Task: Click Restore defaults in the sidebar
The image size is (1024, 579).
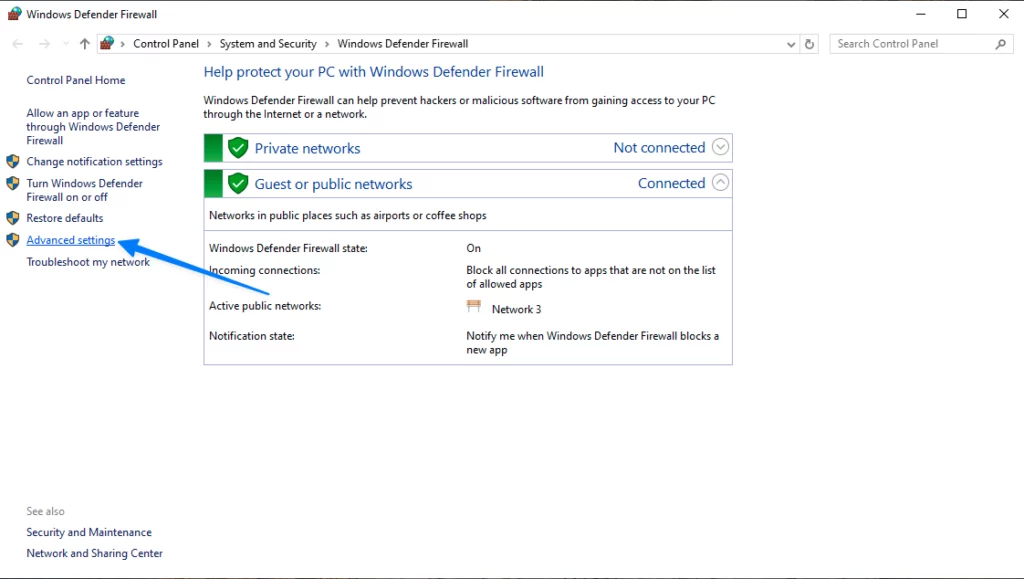Action: [x=65, y=218]
